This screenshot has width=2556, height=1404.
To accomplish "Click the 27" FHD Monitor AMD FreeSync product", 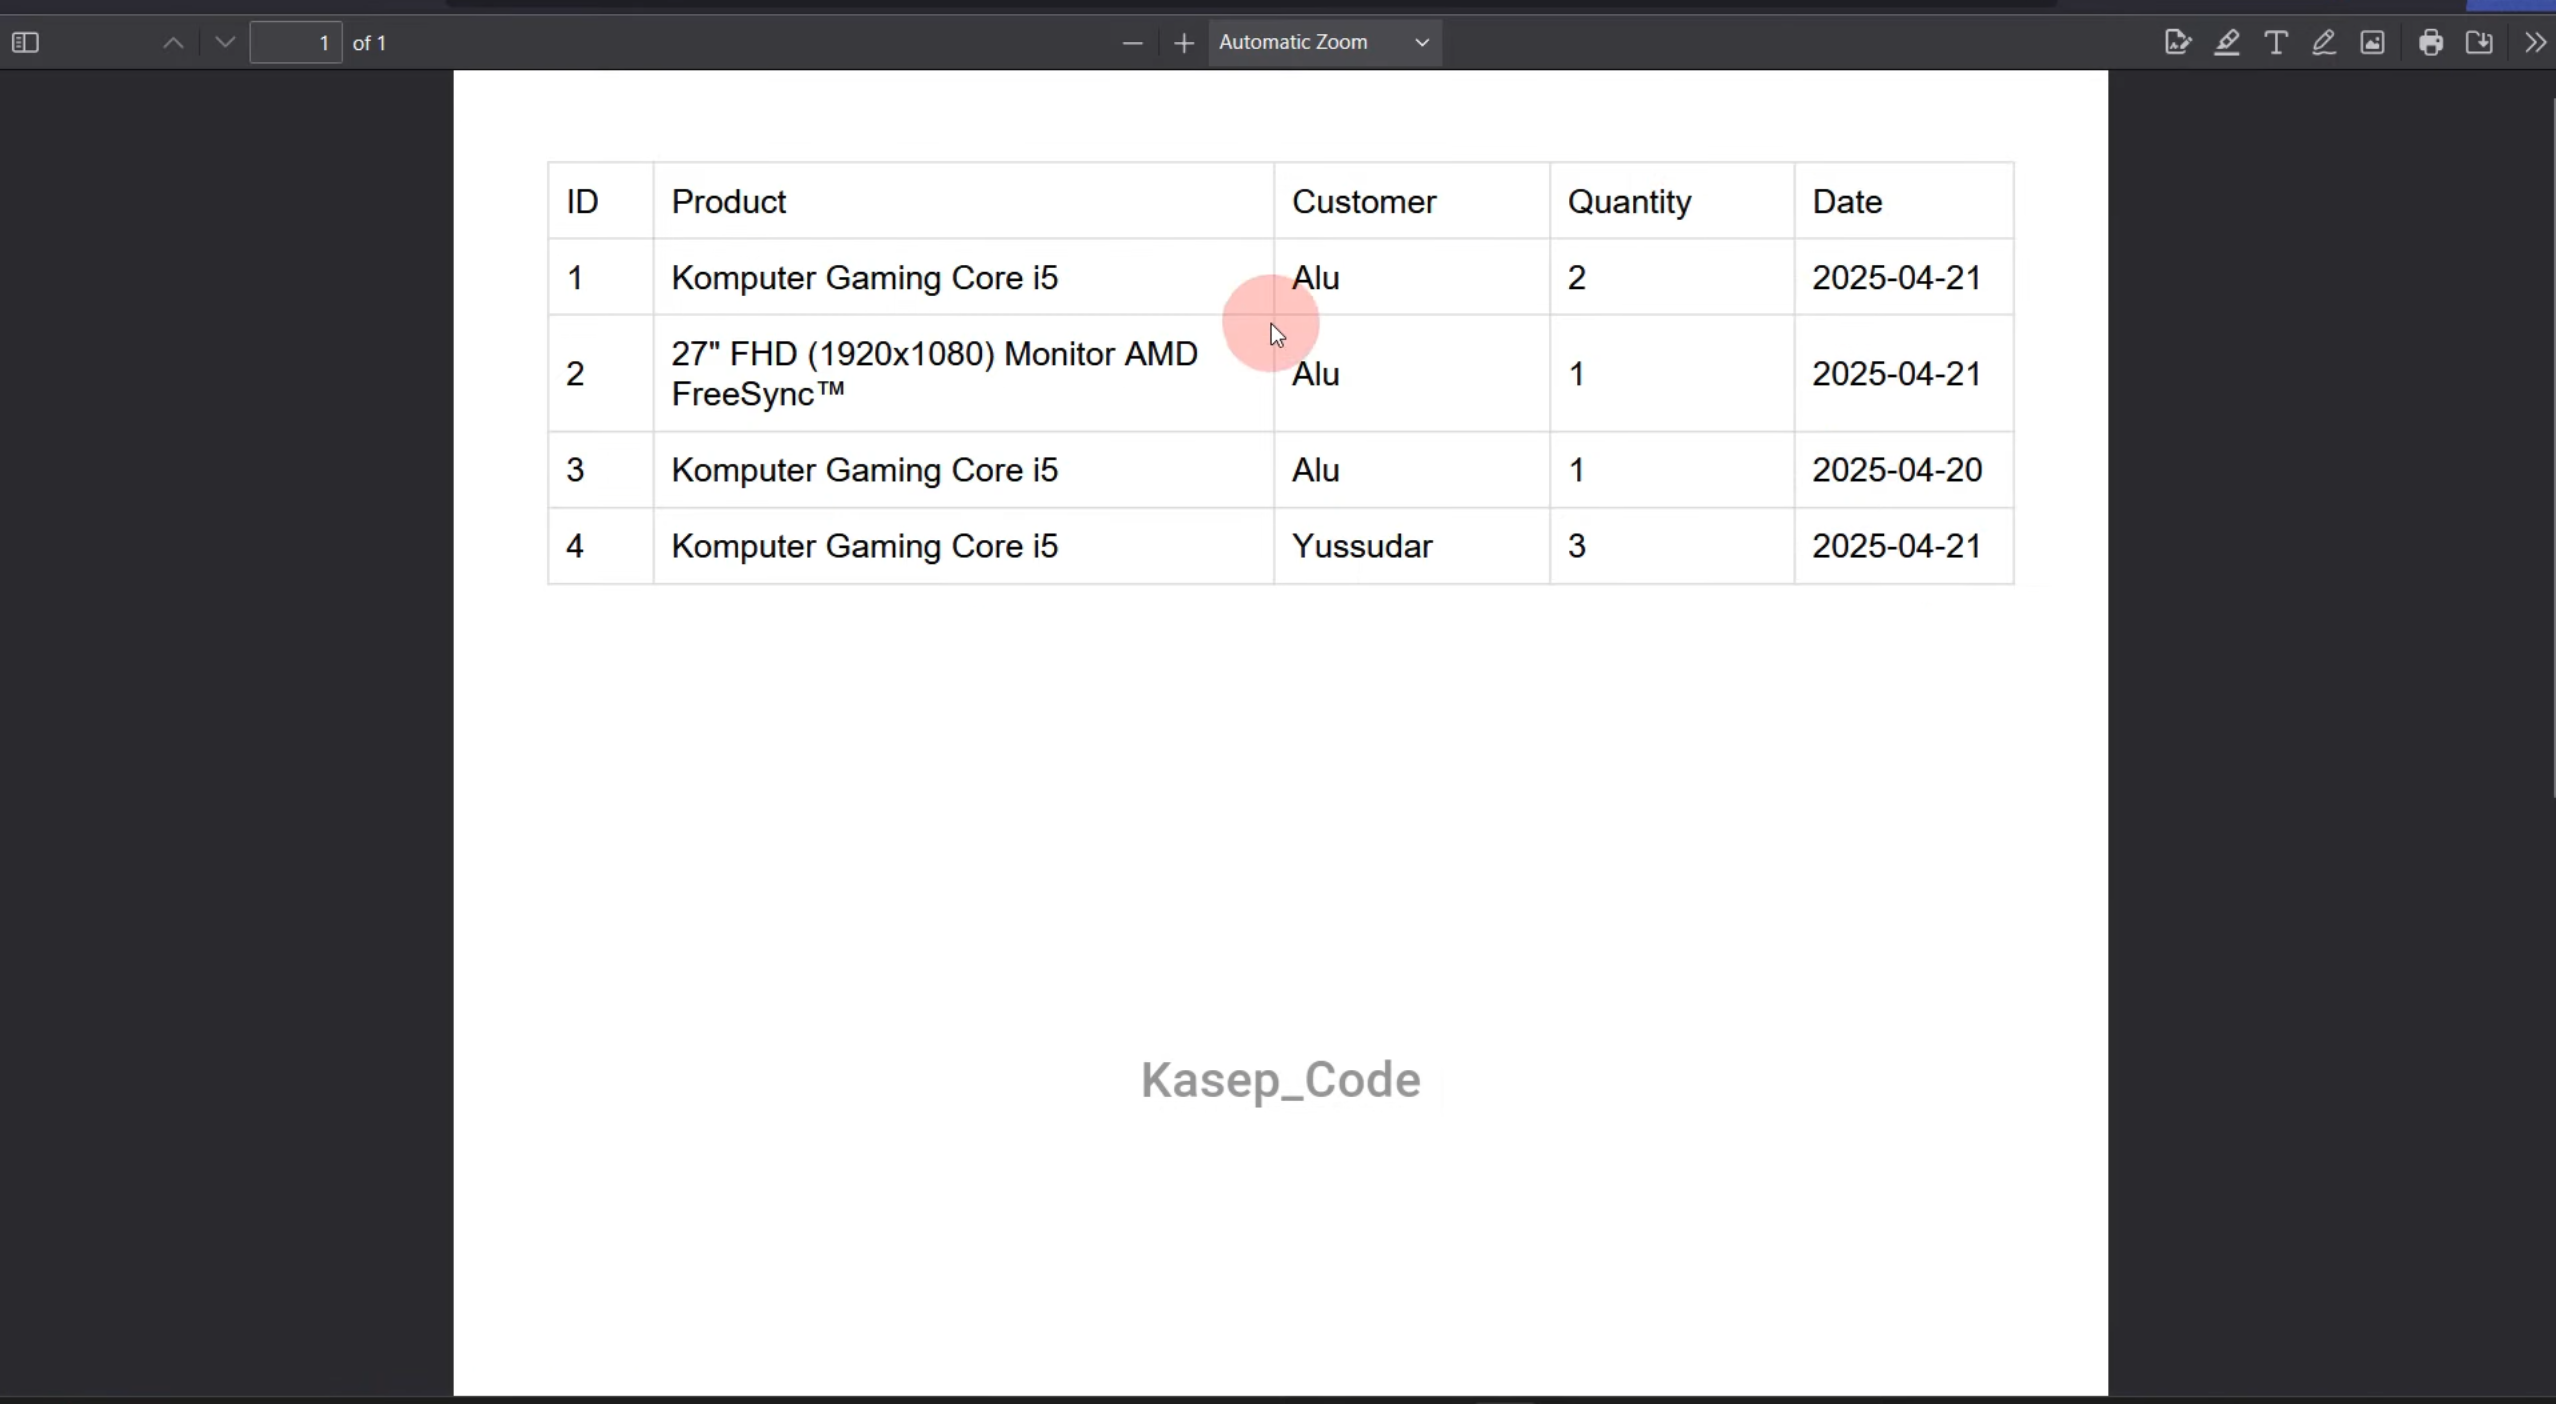I will click(935, 374).
